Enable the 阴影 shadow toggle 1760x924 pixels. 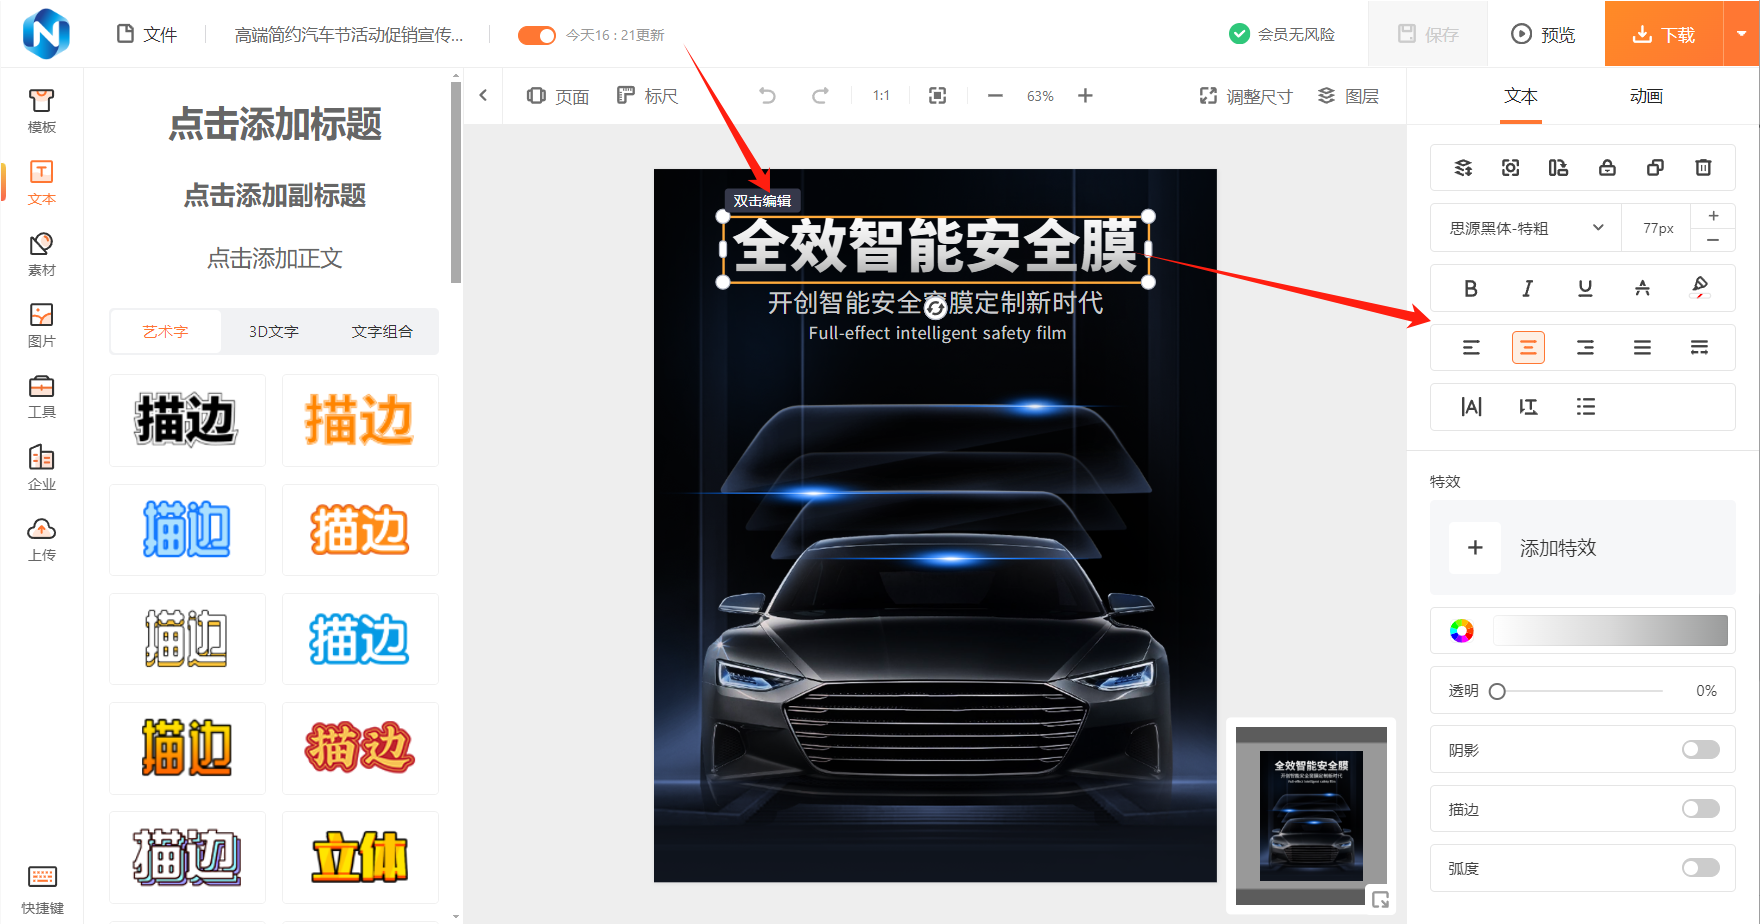(x=1700, y=750)
